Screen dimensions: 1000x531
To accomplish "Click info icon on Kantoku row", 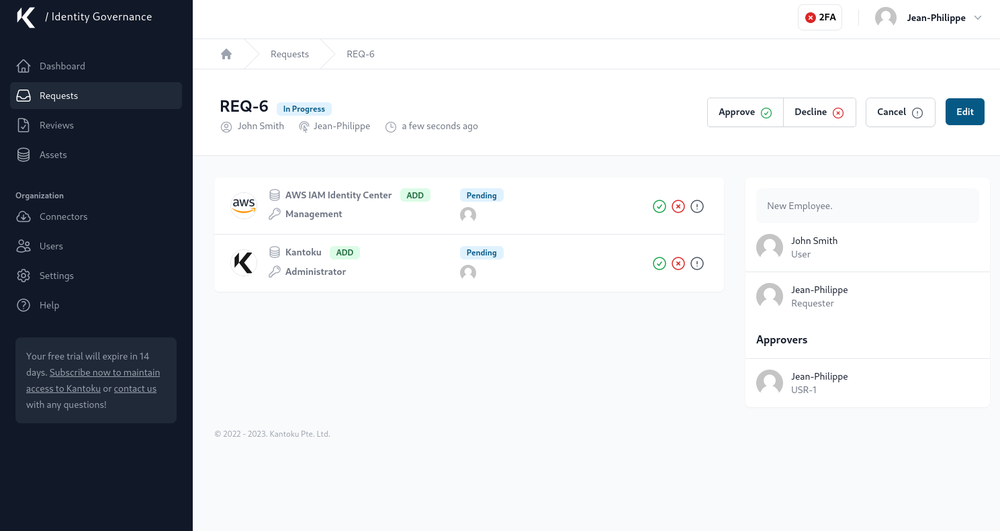I will coord(697,263).
